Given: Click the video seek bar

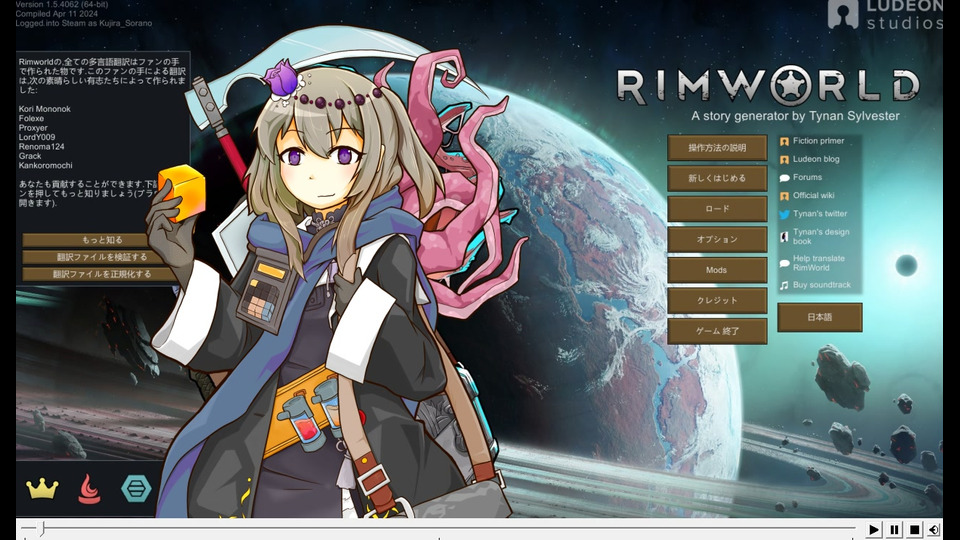Looking at the screenshot, I should click(438, 527).
